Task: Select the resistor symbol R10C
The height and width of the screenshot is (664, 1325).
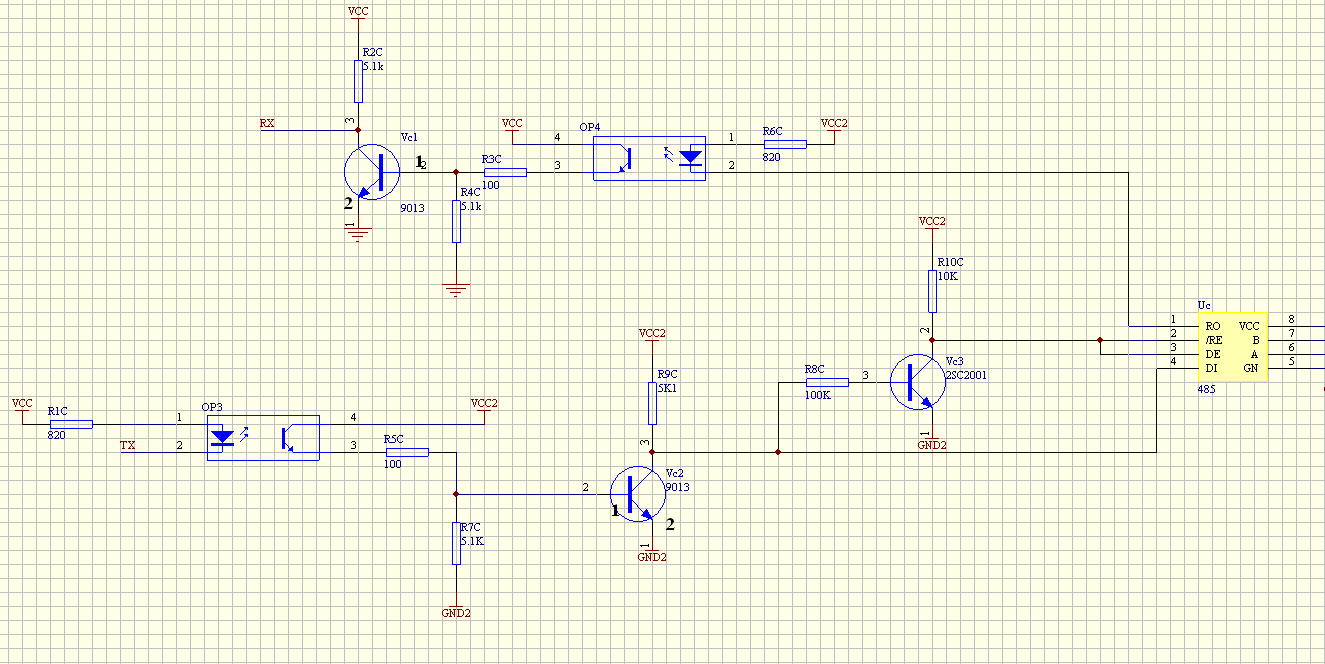Action: click(x=932, y=291)
